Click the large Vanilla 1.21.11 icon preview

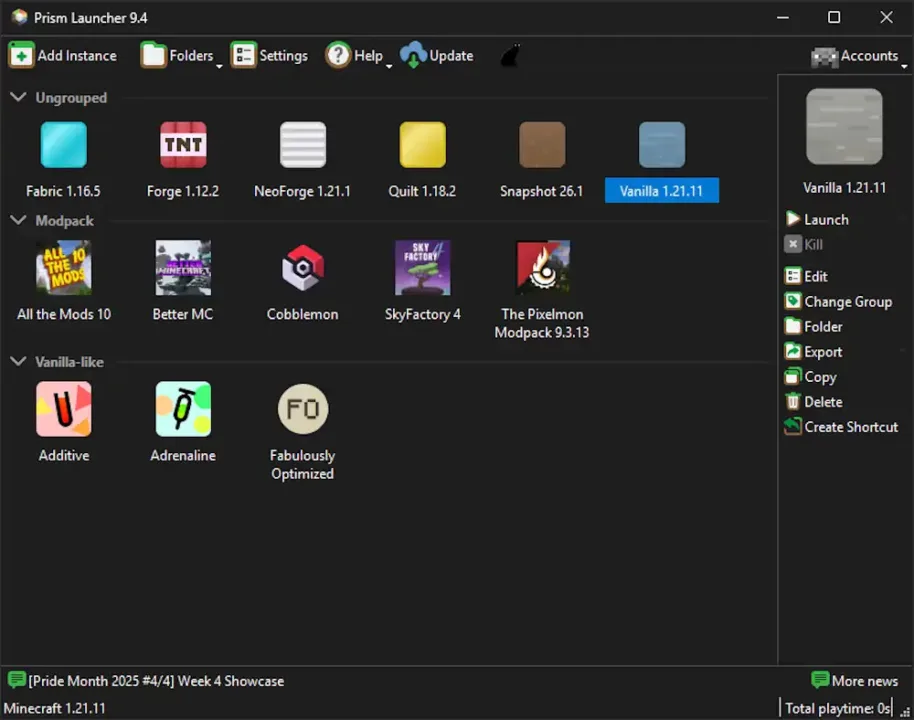pyautogui.click(x=844, y=127)
